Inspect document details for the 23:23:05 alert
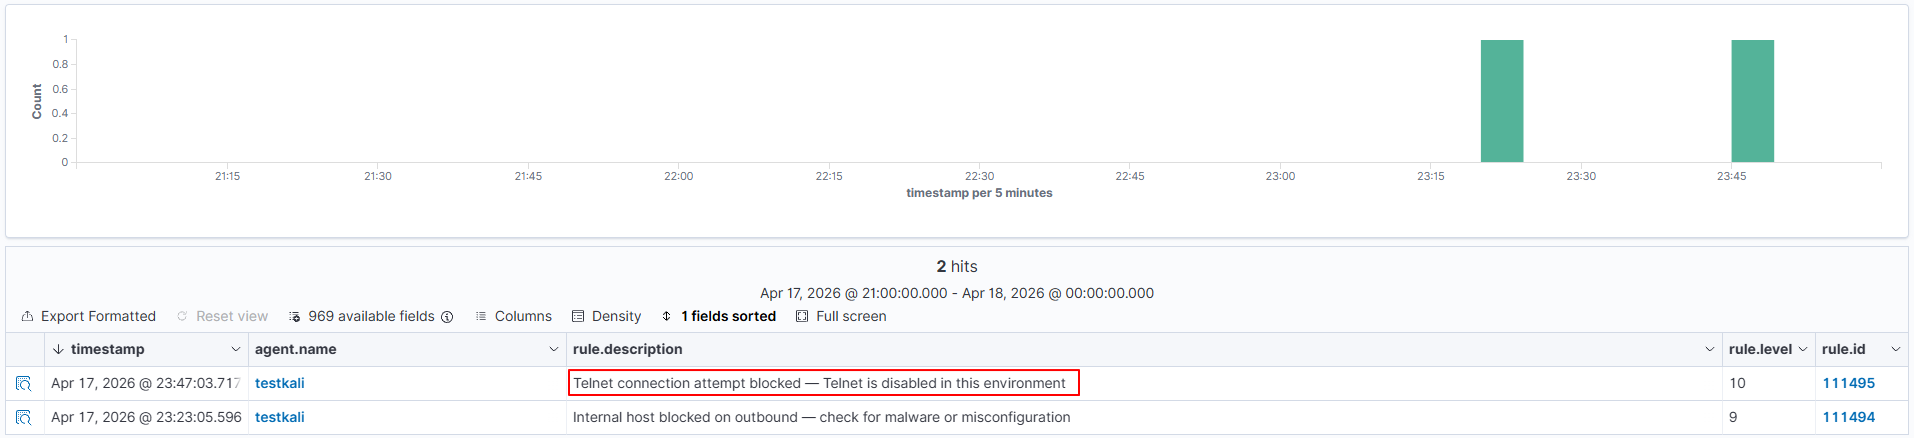 (24, 418)
